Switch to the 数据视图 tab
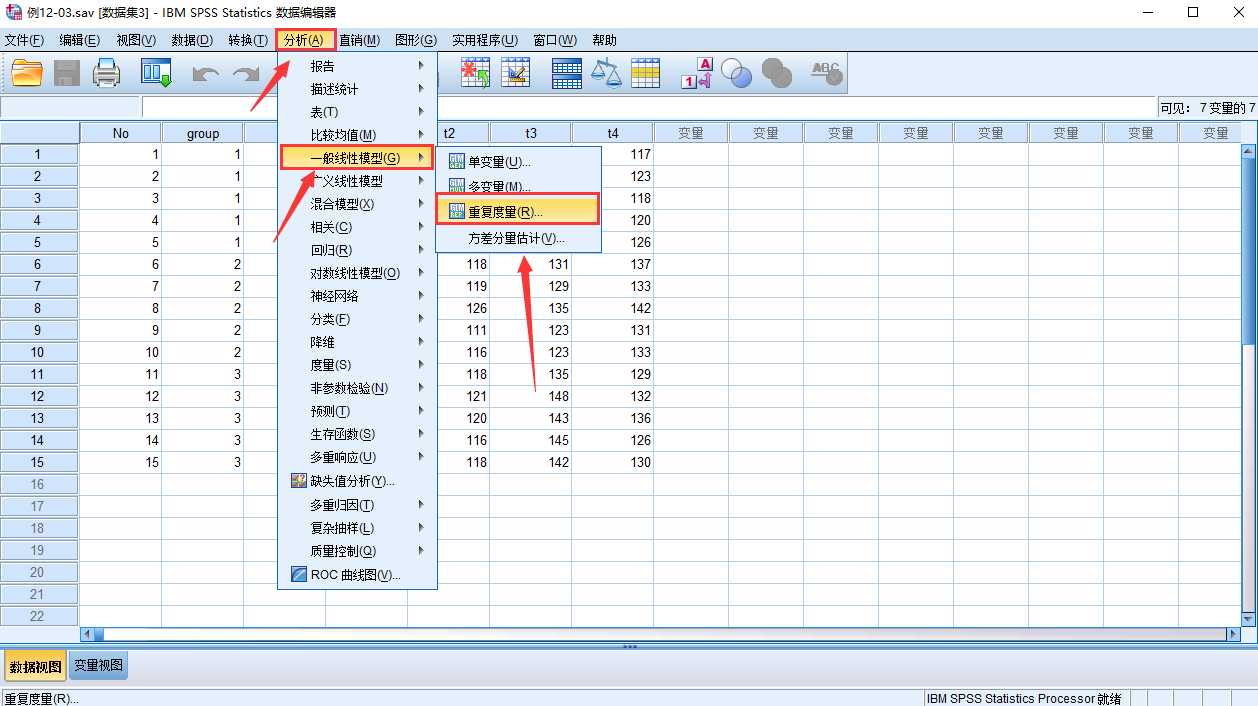Screen dimensions: 1258x706 click(x=36, y=666)
